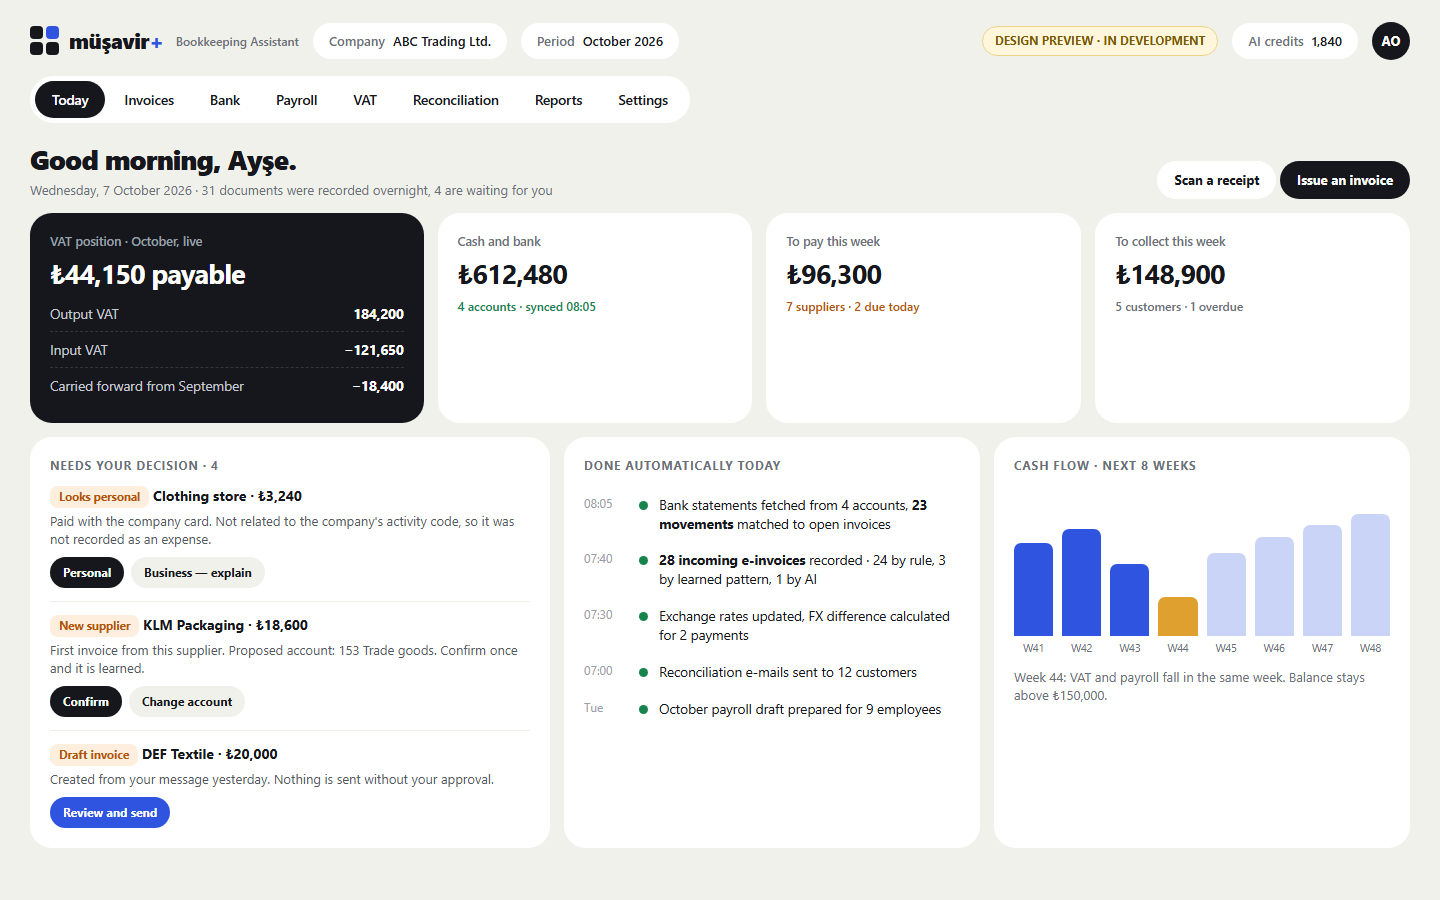The image size is (1440, 900).
Task: Click Carried forward from September row
Action: [x=227, y=386]
